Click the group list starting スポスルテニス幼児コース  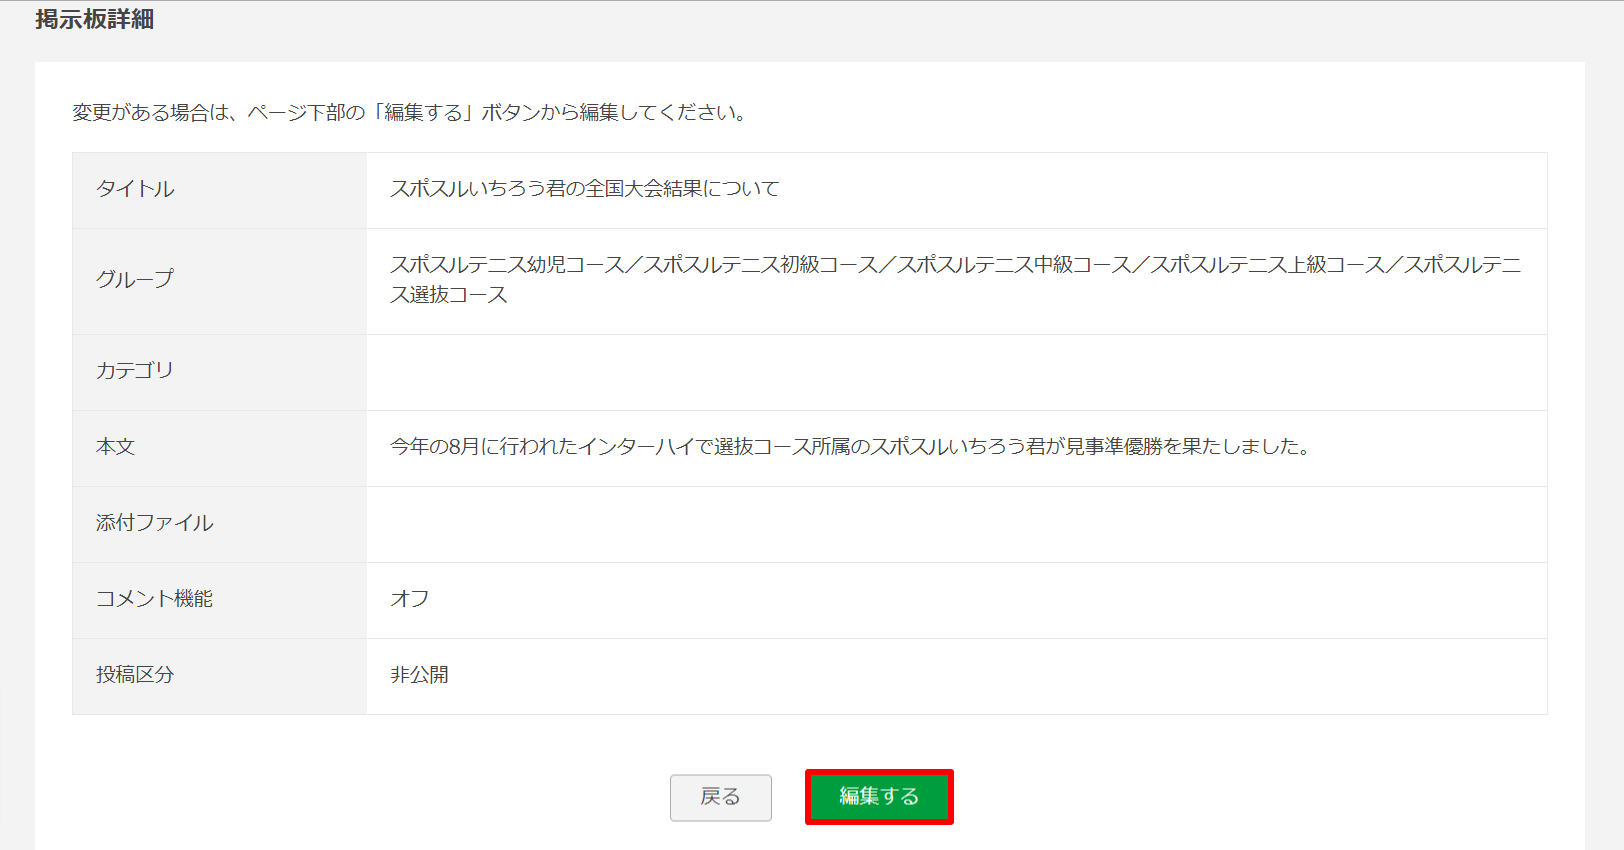(x=955, y=280)
